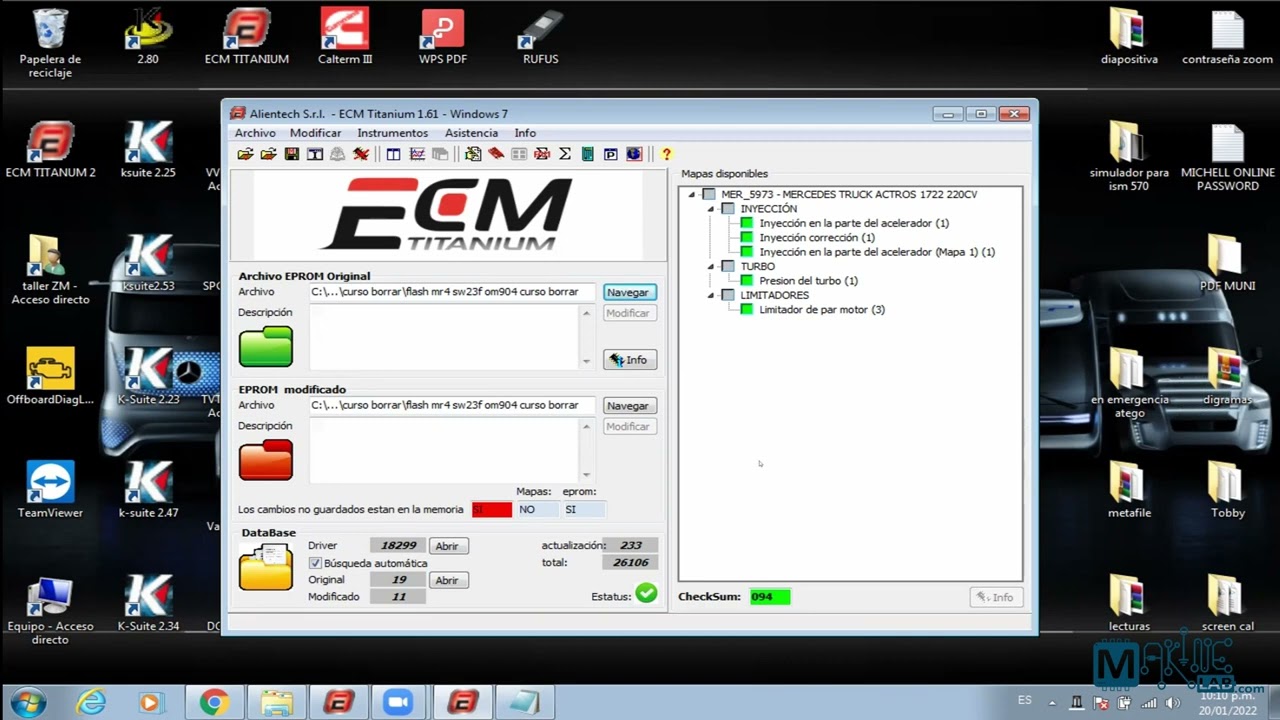The height and width of the screenshot is (720, 1280).
Task: Collapse the LIMITADORES tree branch
Action: click(x=711, y=295)
